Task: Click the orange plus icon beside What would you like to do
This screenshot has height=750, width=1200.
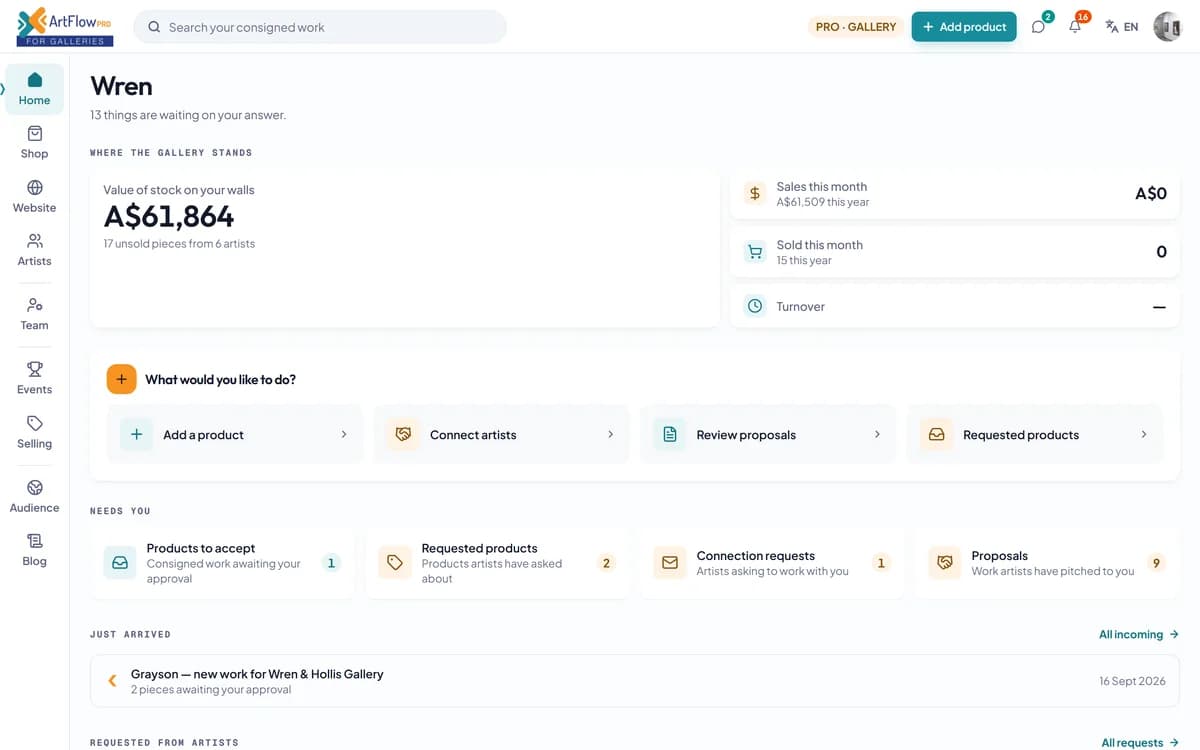Action: [121, 379]
